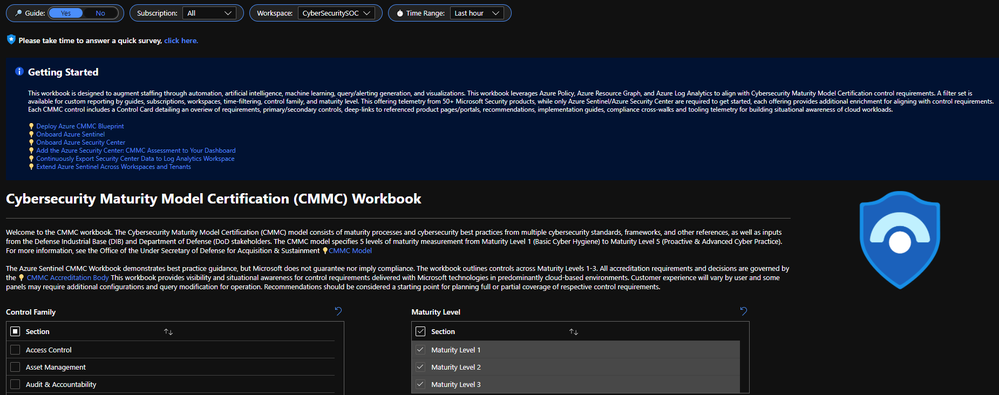Open the Subscription dropdown
Image resolution: width=999 pixels, height=395 pixels.
point(209,13)
